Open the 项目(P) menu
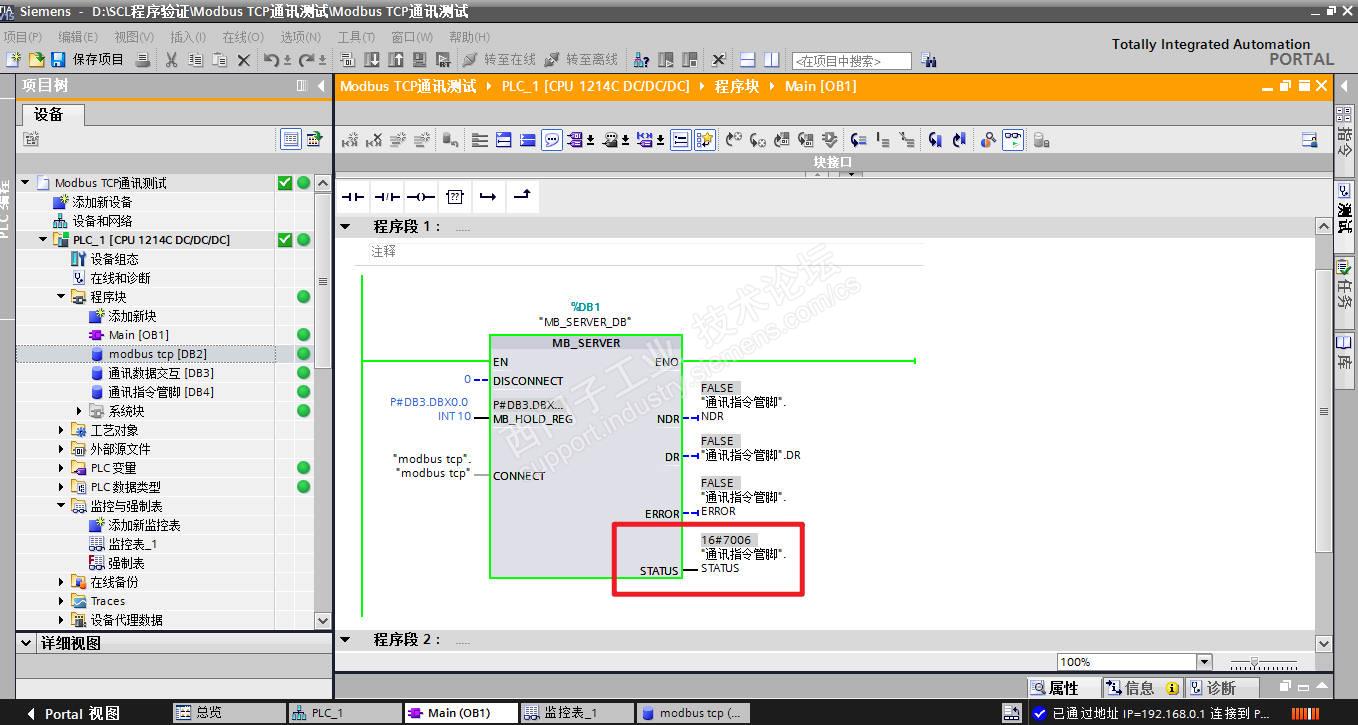The image size is (1358, 725). (23, 37)
